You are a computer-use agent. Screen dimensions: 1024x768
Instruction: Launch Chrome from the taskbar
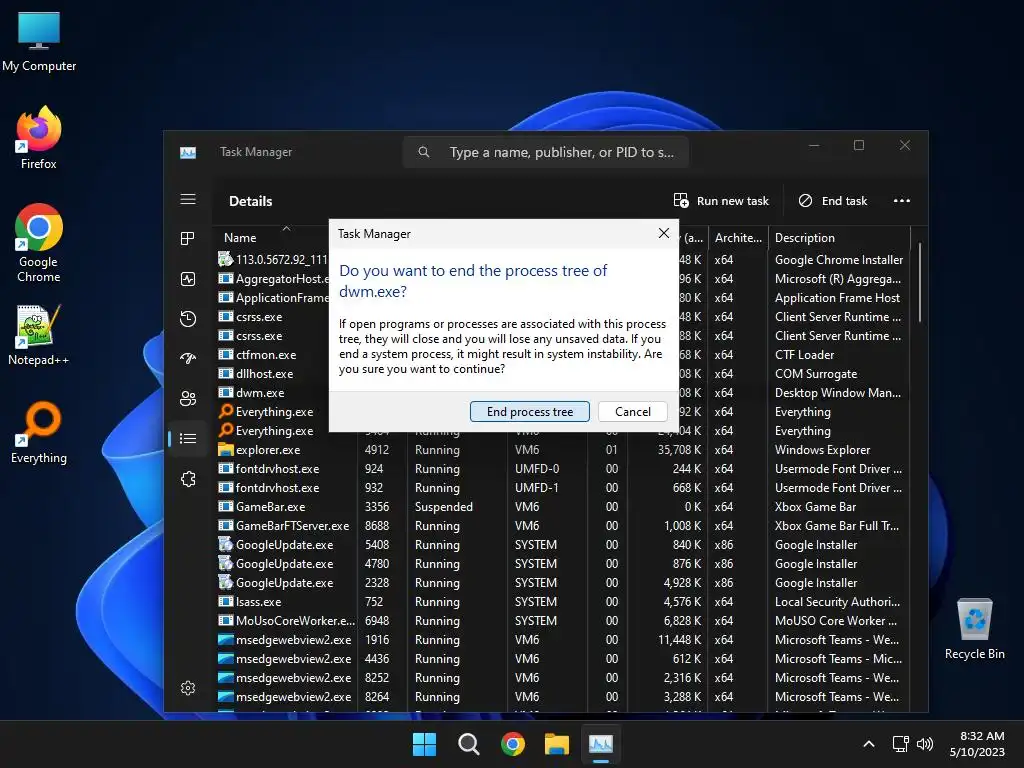[513, 744]
